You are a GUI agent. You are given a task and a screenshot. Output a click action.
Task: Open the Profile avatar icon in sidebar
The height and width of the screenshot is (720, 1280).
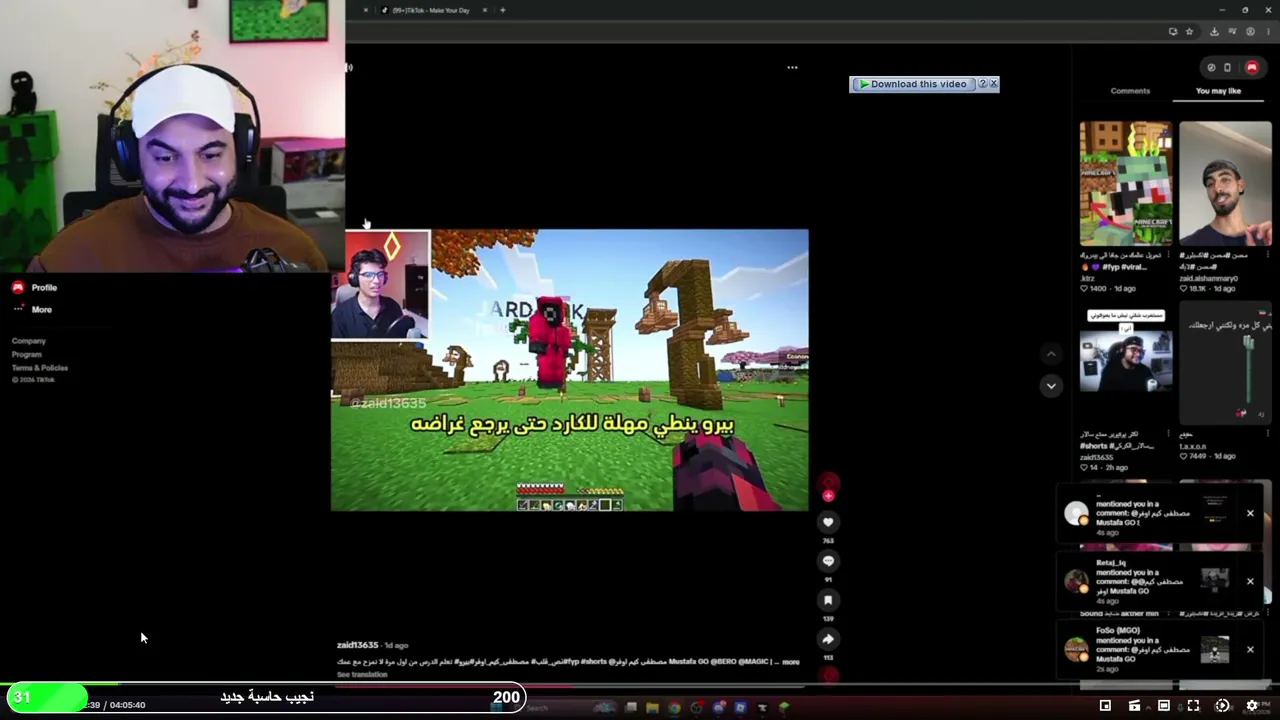(18, 288)
